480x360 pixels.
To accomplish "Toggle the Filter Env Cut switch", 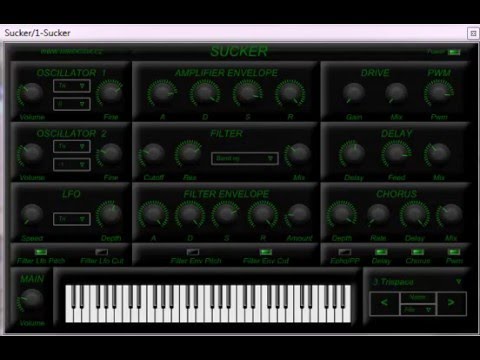I will 266,252.
